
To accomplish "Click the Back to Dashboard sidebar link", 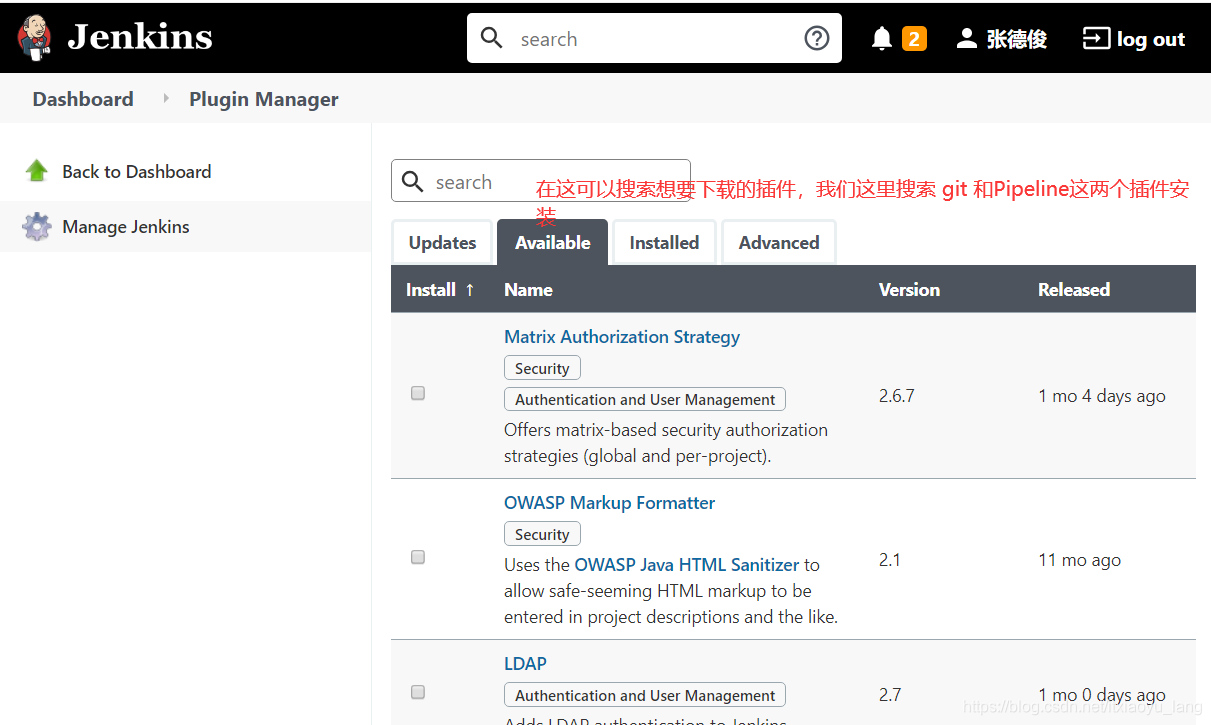I will point(136,172).
